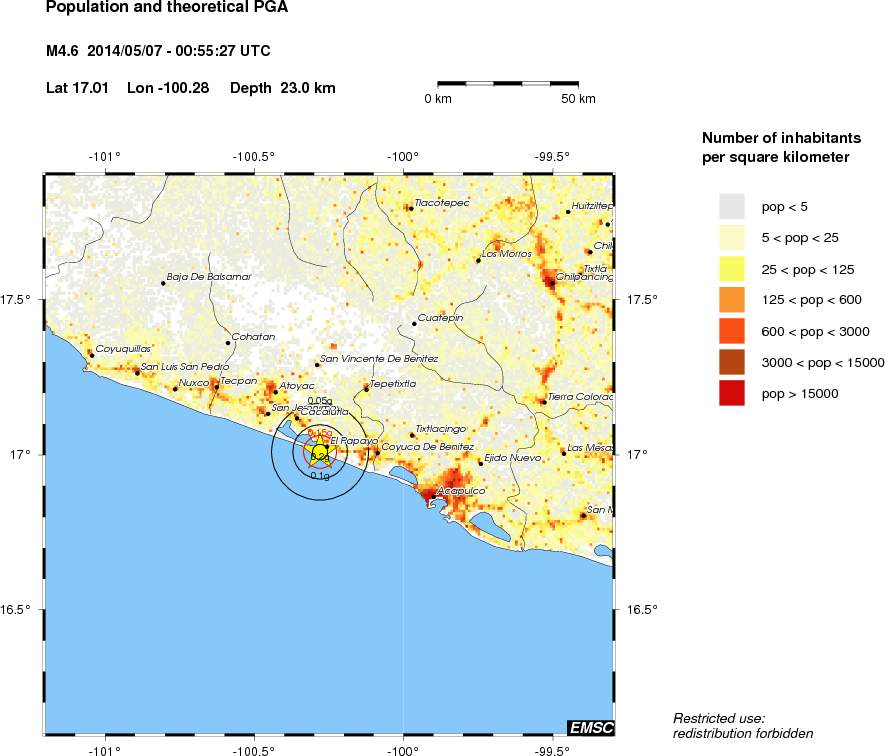Click the yellow epicenter star marker

point(319,453)
